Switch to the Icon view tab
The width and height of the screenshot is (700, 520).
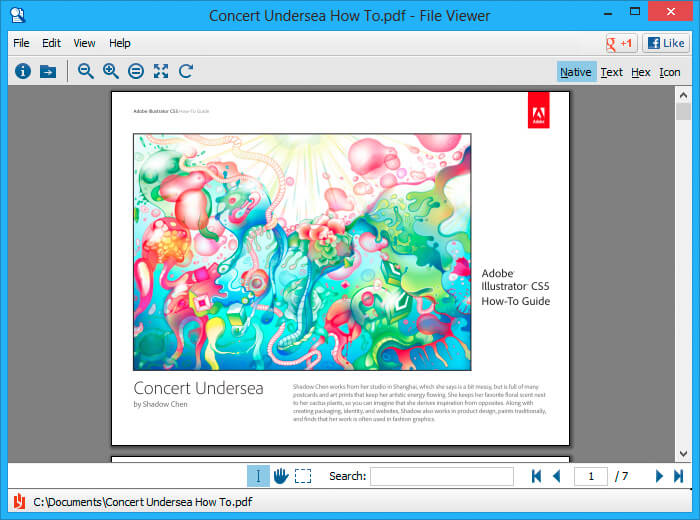(x=670, y=72)
